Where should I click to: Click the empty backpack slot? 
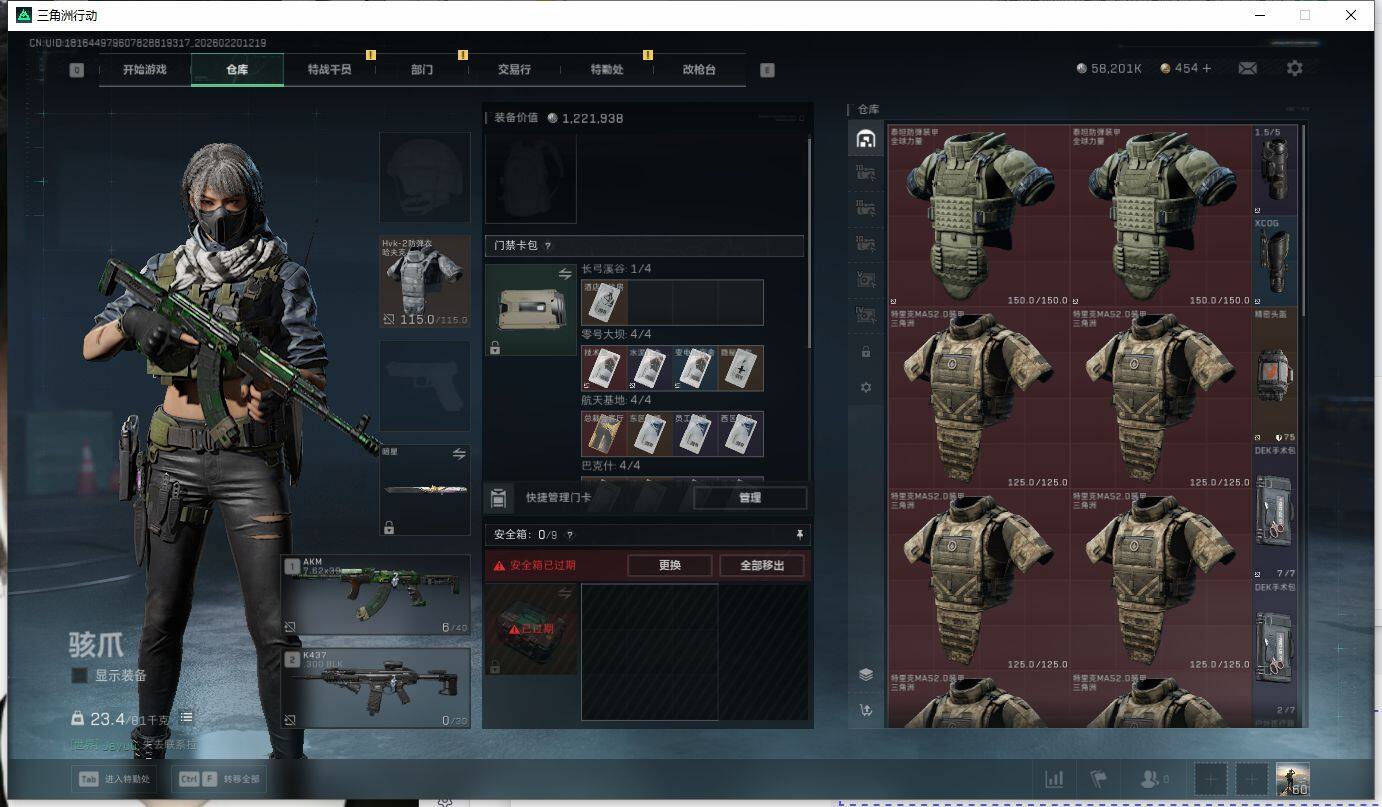click(x=531, y=177)
